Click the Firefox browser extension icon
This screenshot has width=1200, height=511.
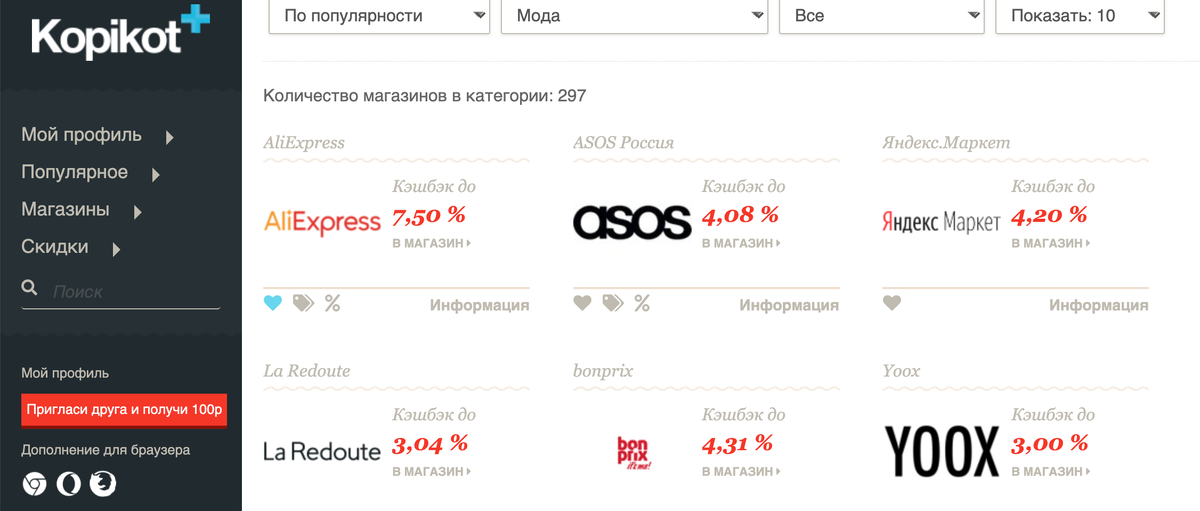coord(103,484)
